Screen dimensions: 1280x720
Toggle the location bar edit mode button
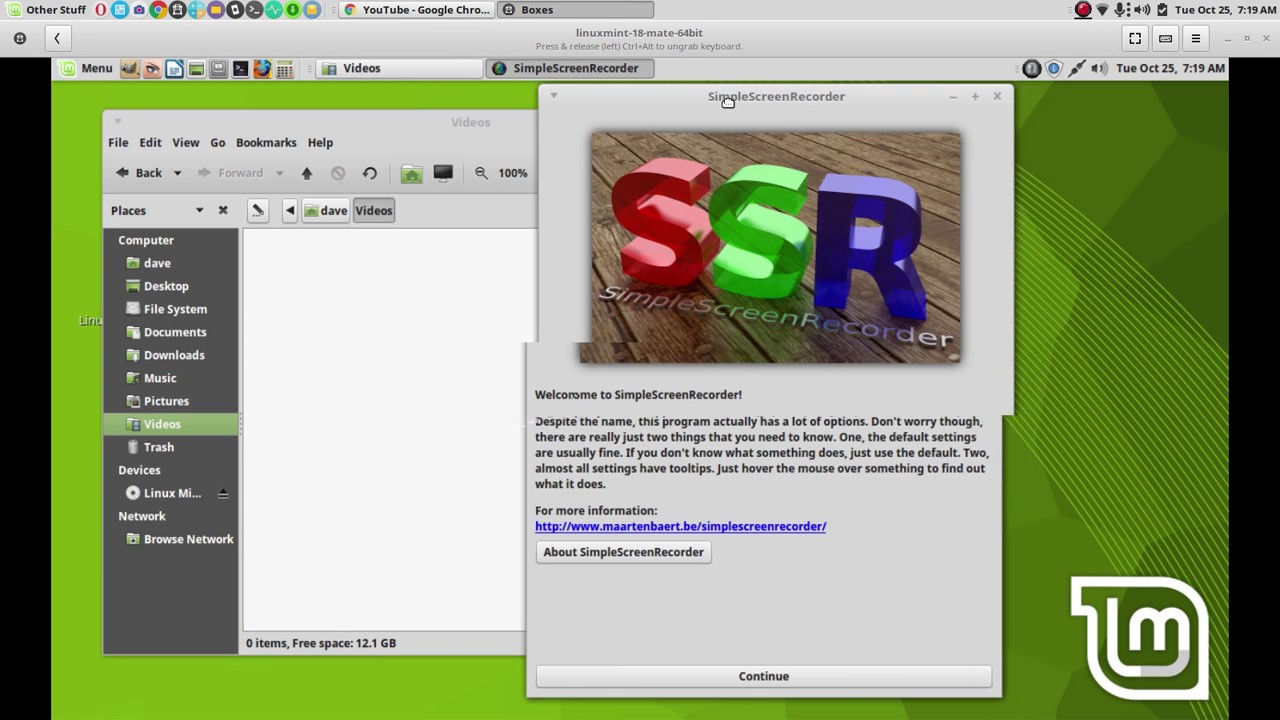(258, 210)
